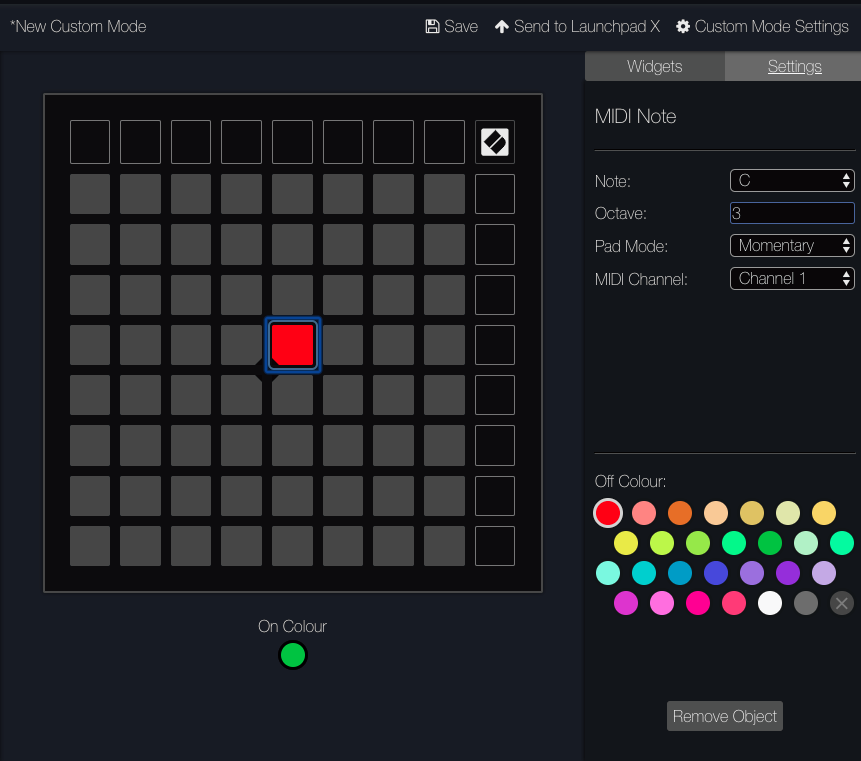Click Send to Launchpad X label
Image resolution: width=861 pixels, height=761 pixels.
click(x=586, y=26)
